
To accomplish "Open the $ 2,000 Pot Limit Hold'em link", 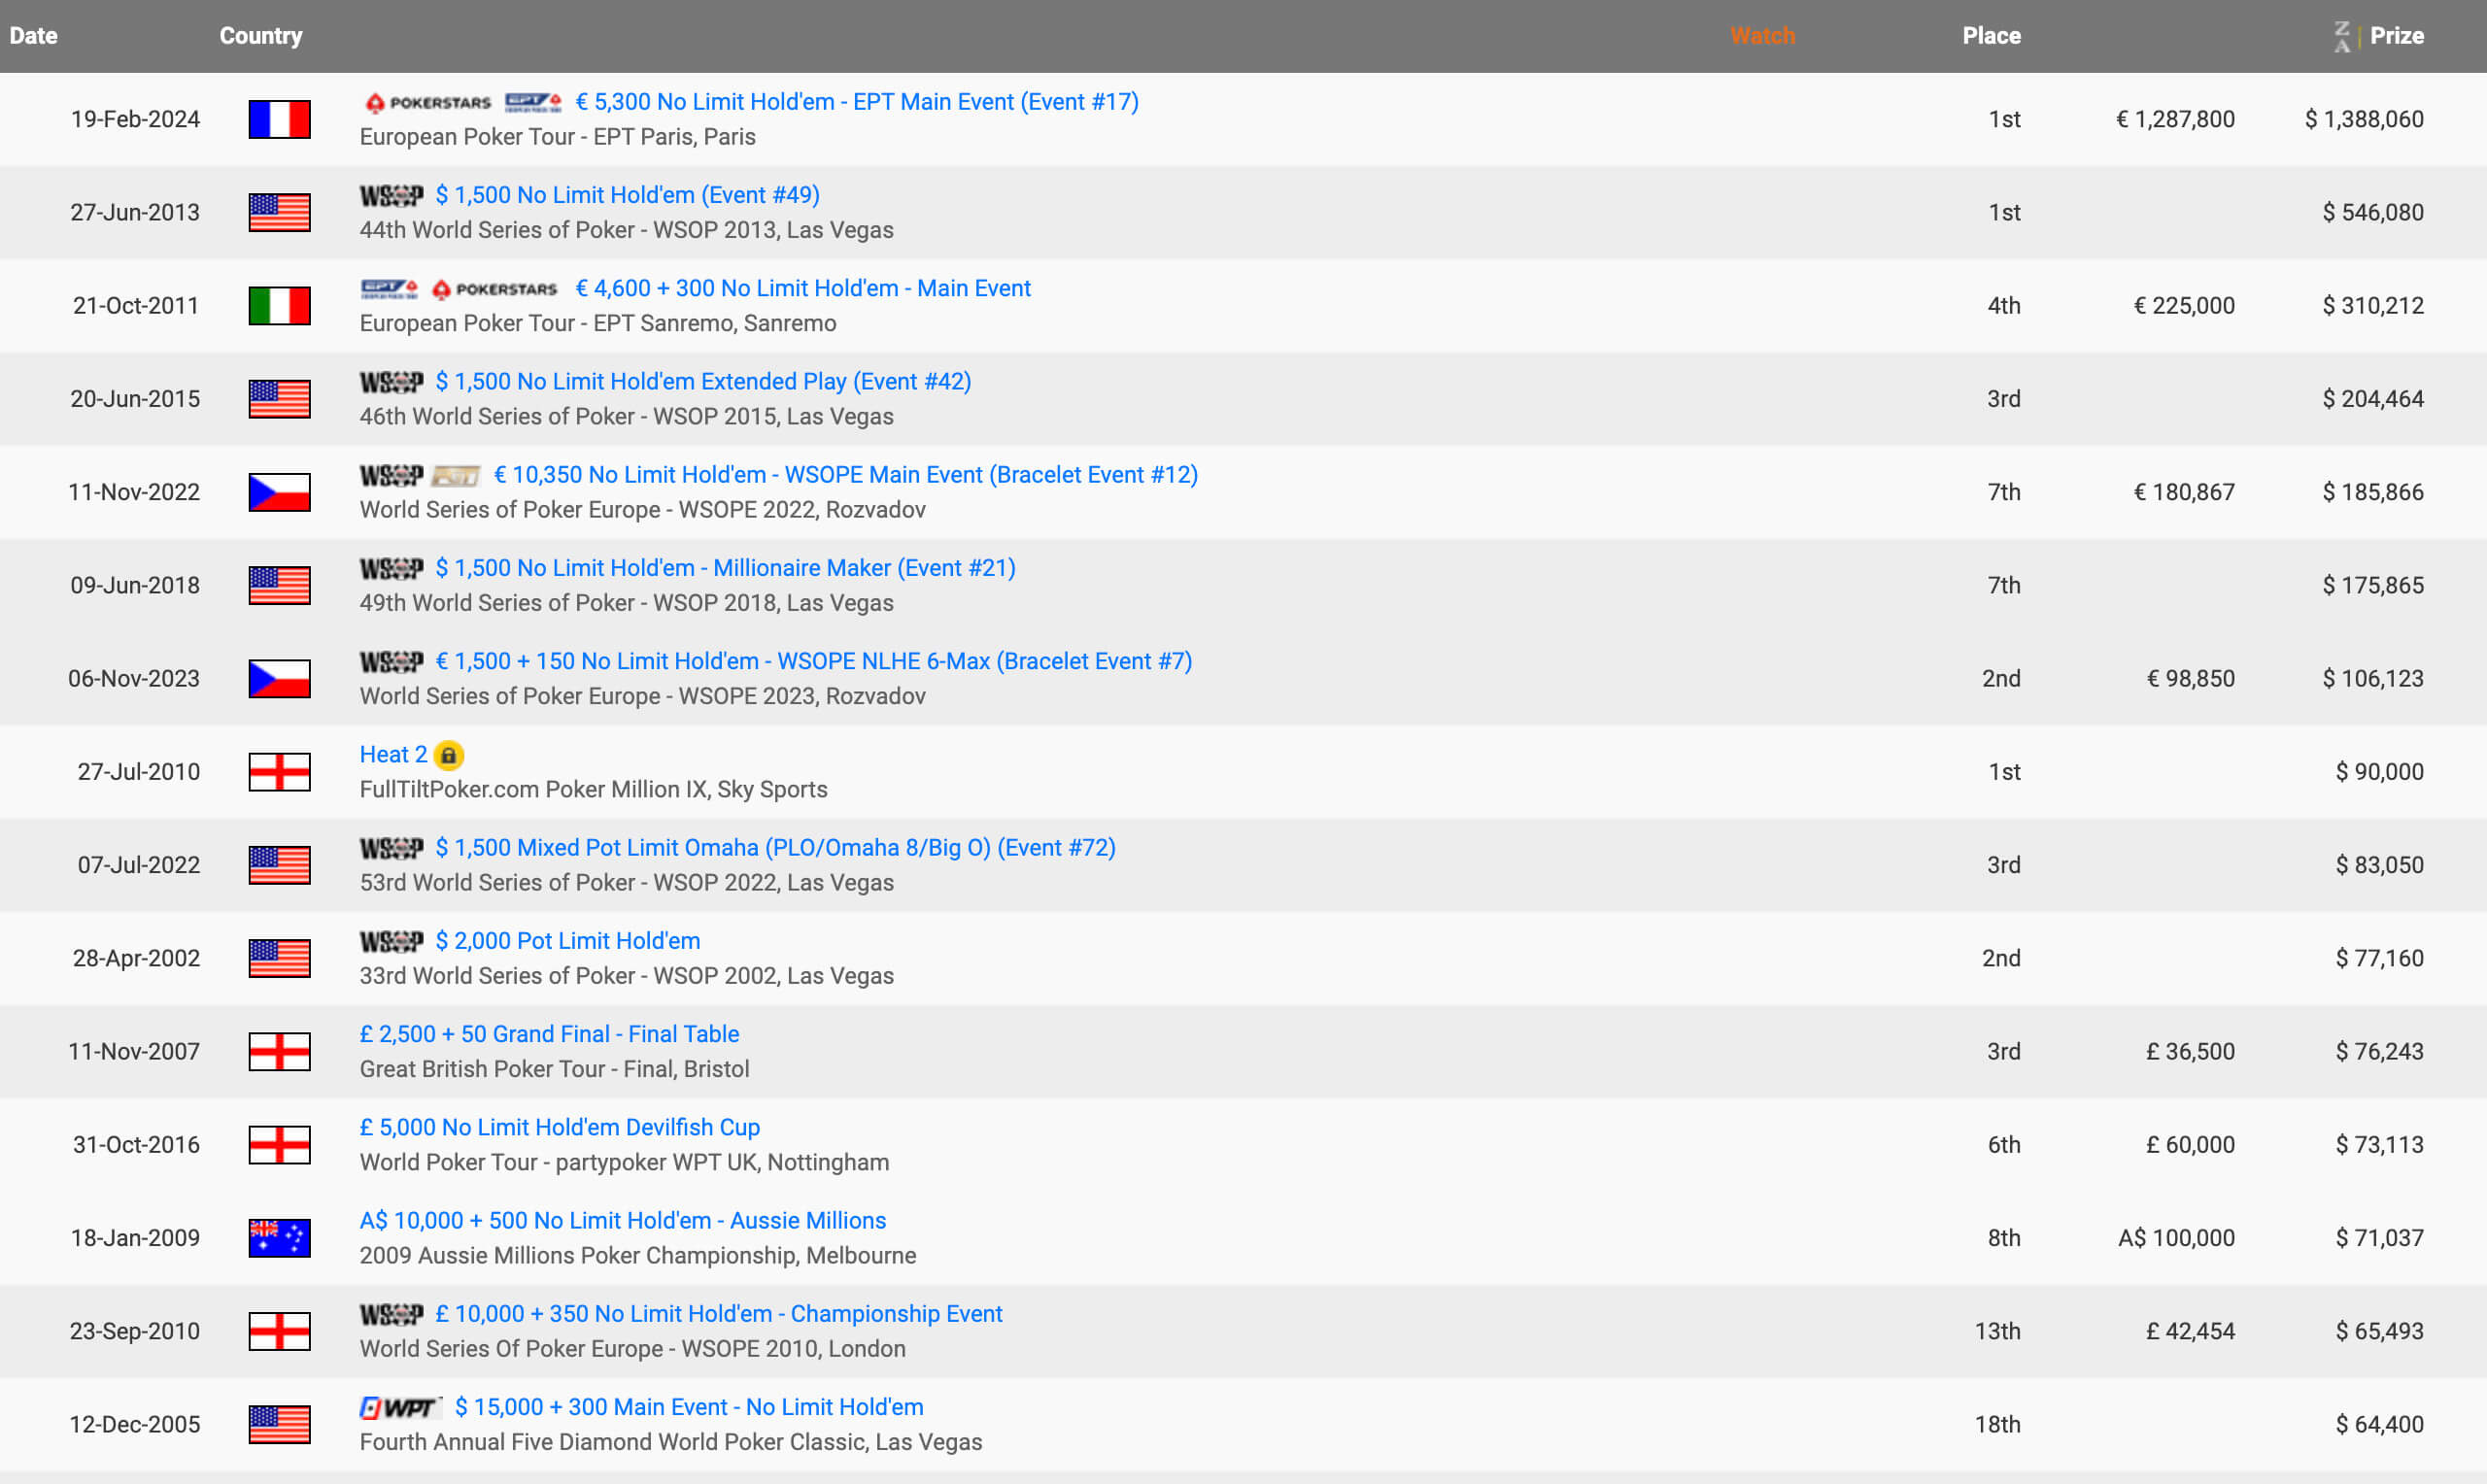I will 567,941.
